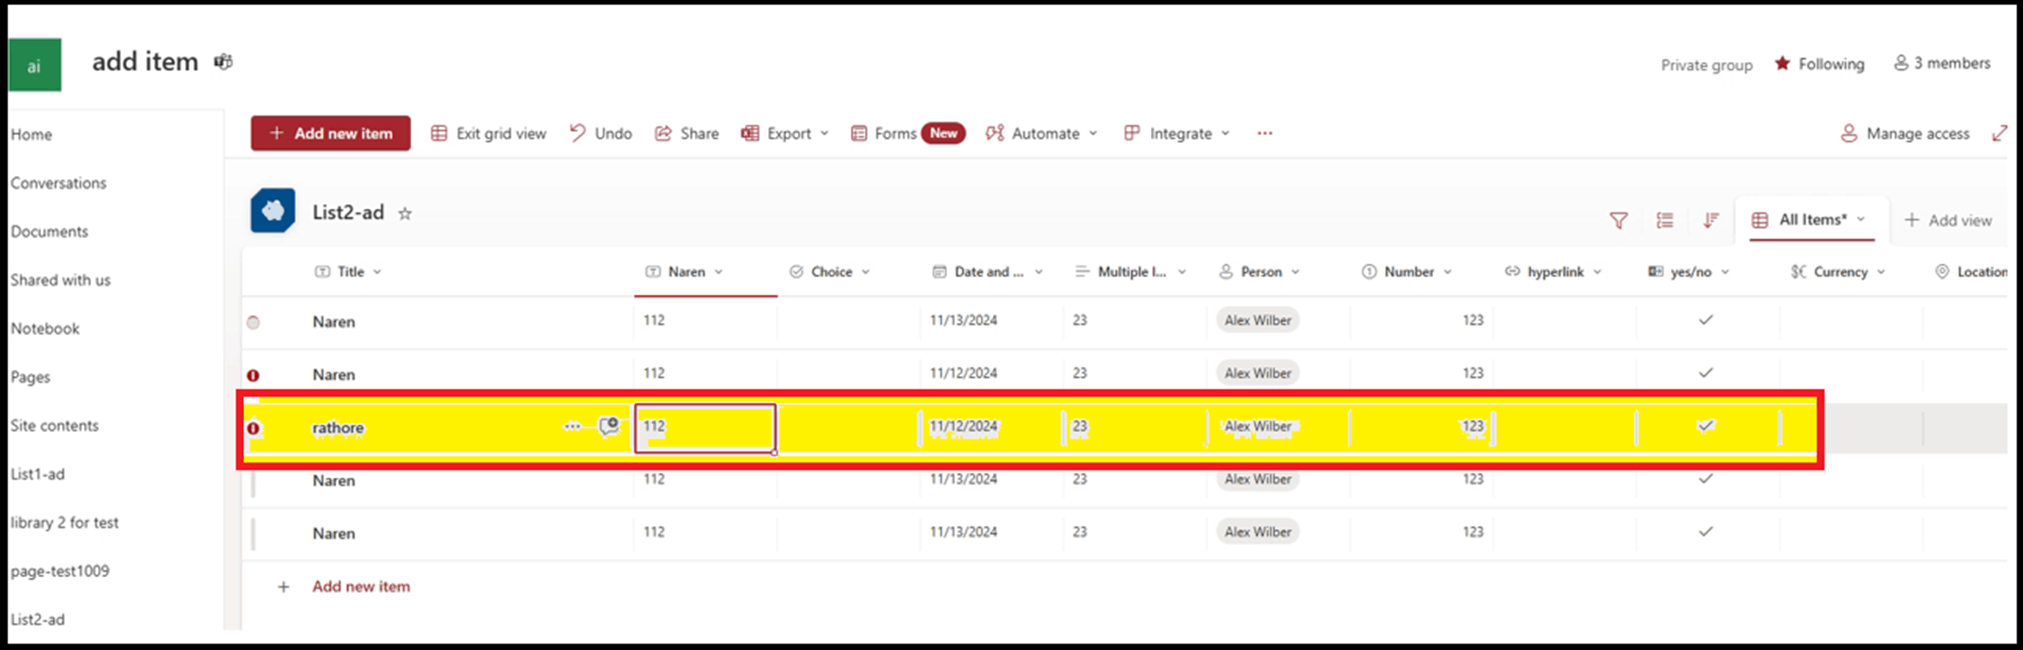Click Alex Wilber in the first row
2023x650 pixels.
(x=1258, y=320)
